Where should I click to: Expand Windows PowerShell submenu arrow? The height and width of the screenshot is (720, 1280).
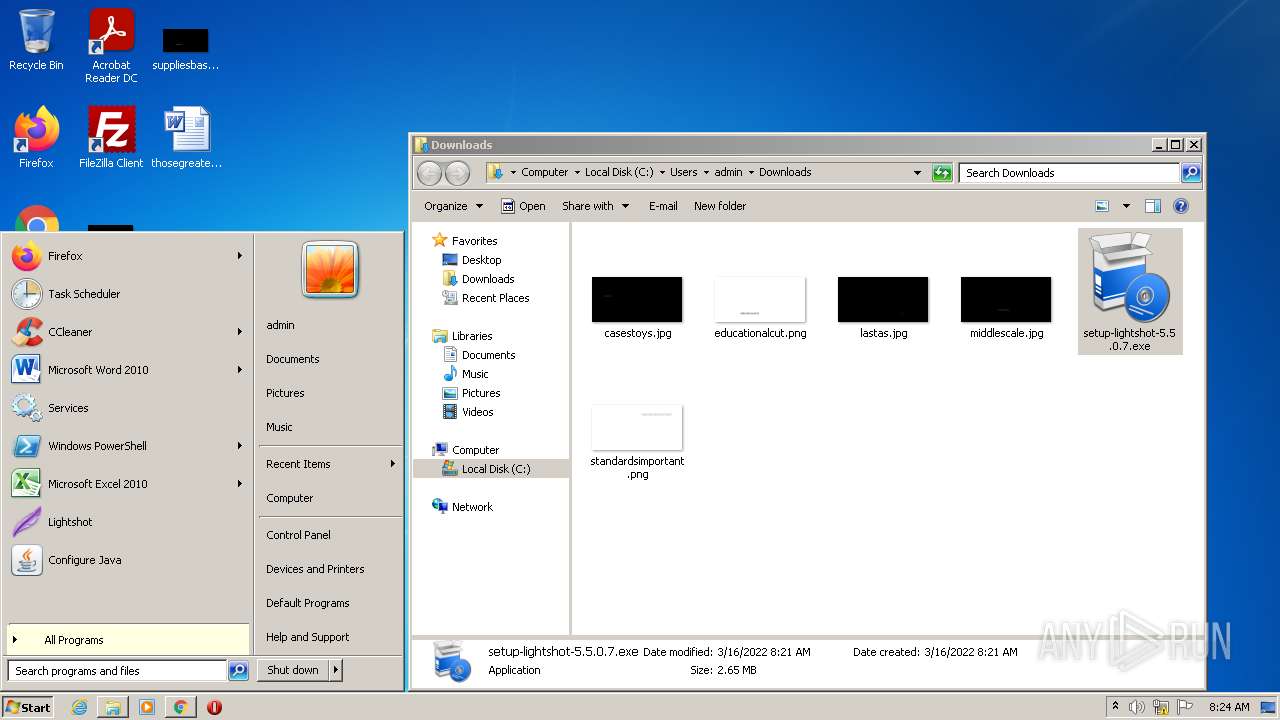coord(240,446)
